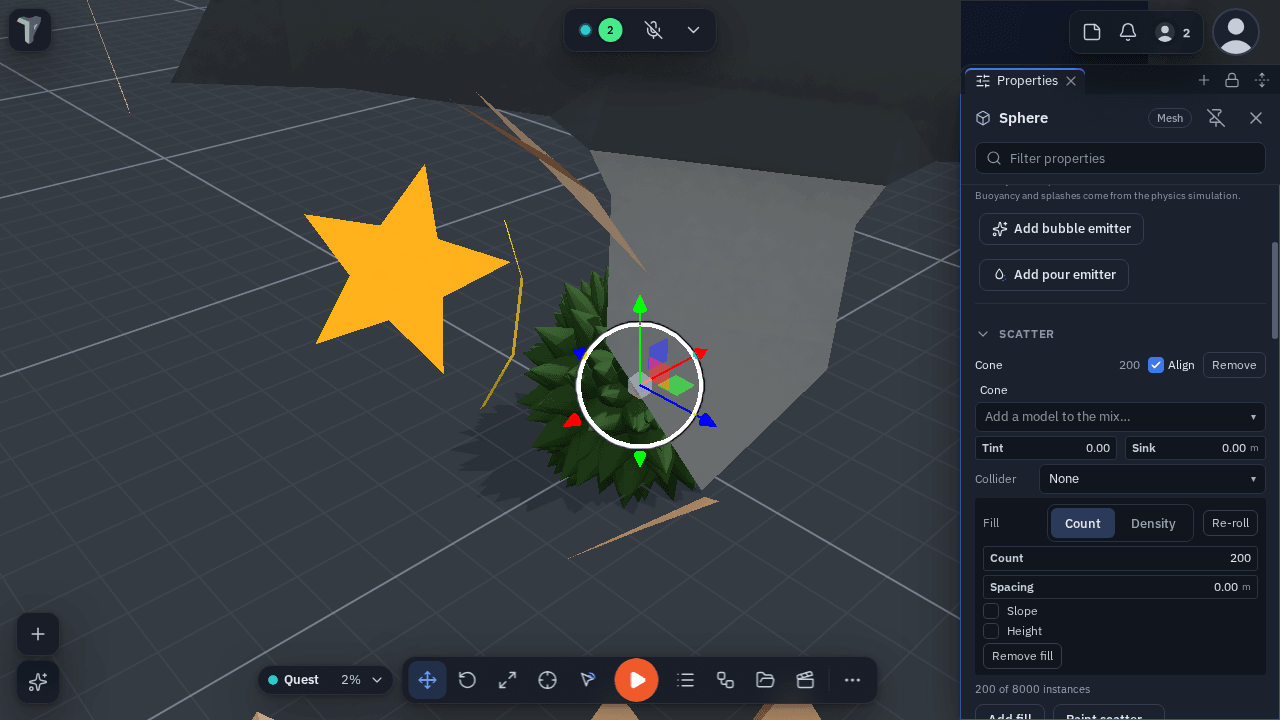Focus the Filter properties search field

click(x=1120, y=158)
